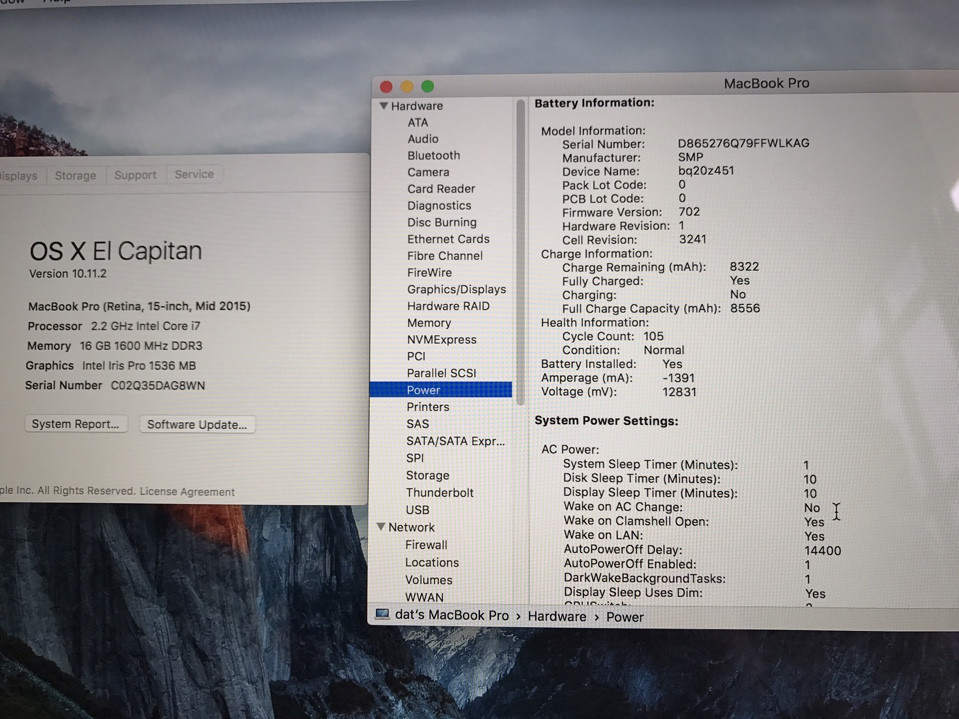Select Graphics/Displays in the sidebar
Image resolution: width=959 pixels, height=719 pixels.
(x=456, y=289)
